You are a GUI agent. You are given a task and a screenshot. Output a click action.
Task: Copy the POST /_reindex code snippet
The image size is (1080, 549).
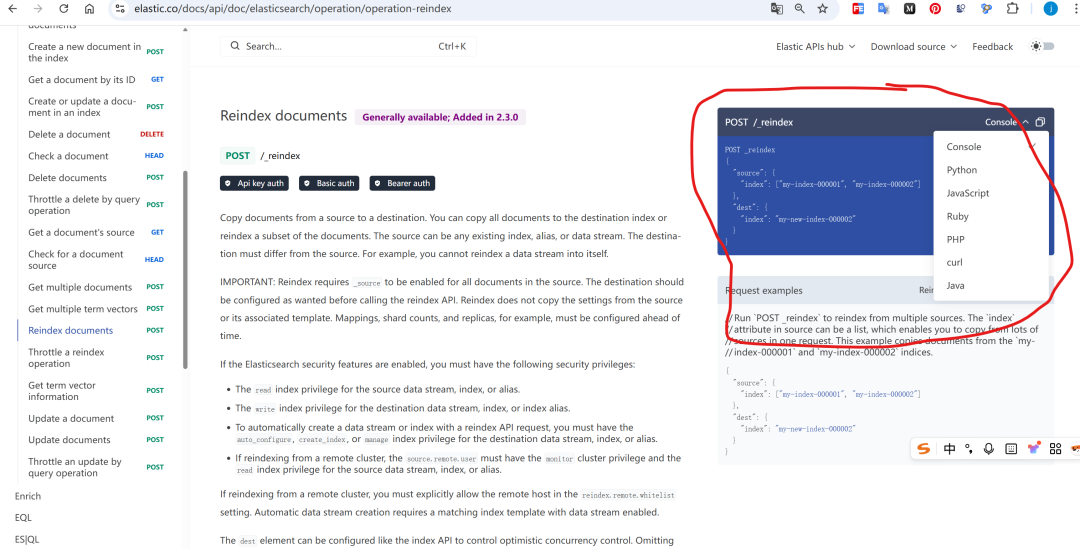1040,122
